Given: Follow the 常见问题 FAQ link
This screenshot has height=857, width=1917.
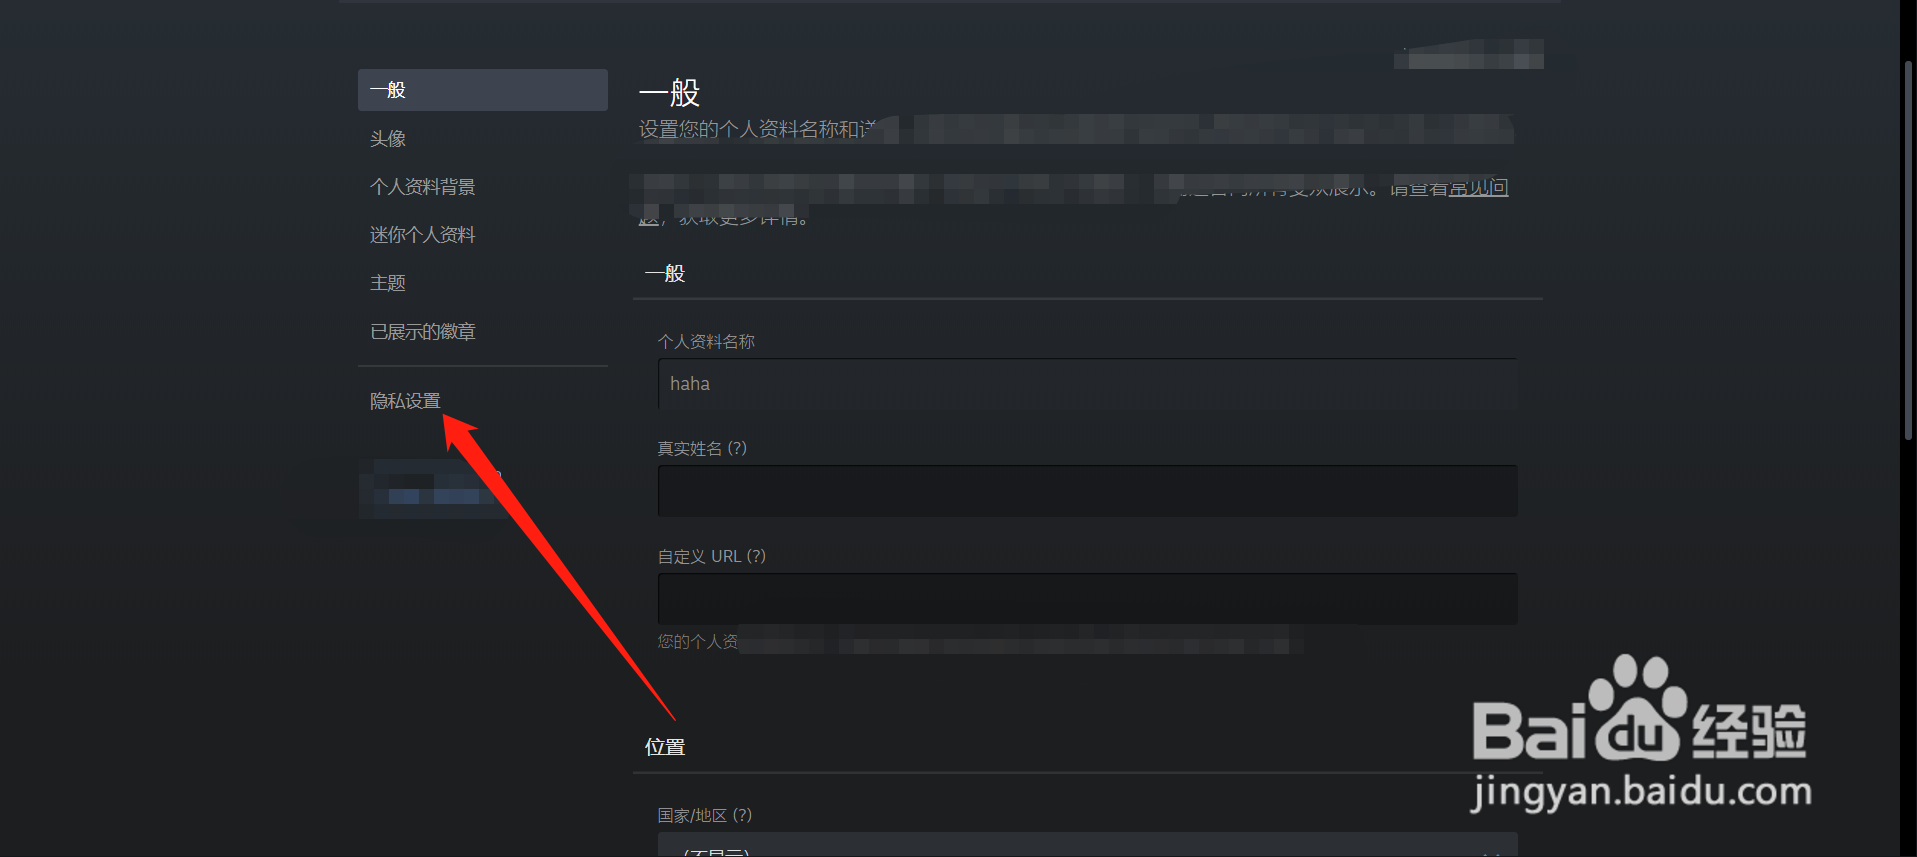Looking at the screenshot, I should [1478, 188].
